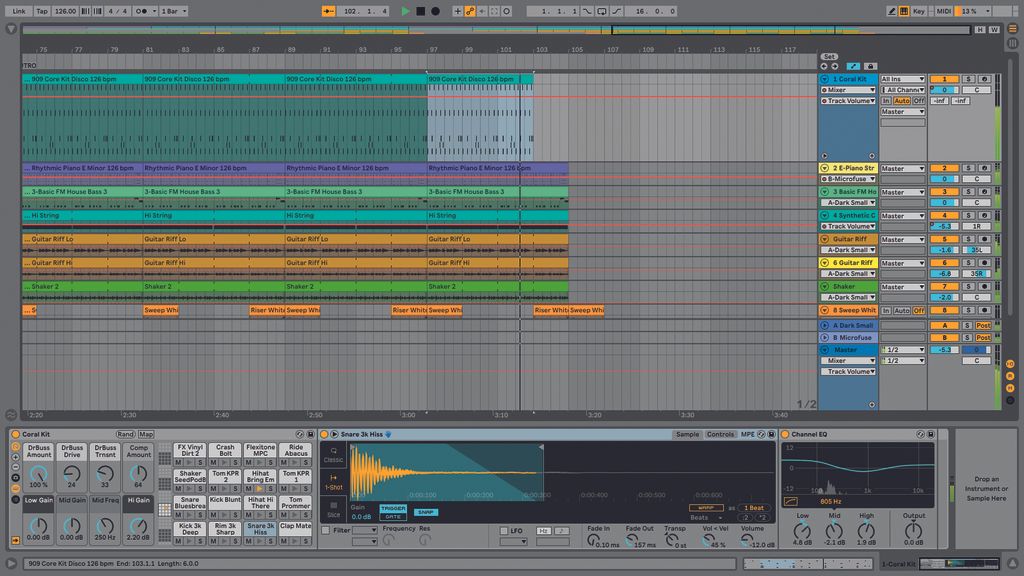Open the All Ins input routing chooser

click(x=902, y=79)
